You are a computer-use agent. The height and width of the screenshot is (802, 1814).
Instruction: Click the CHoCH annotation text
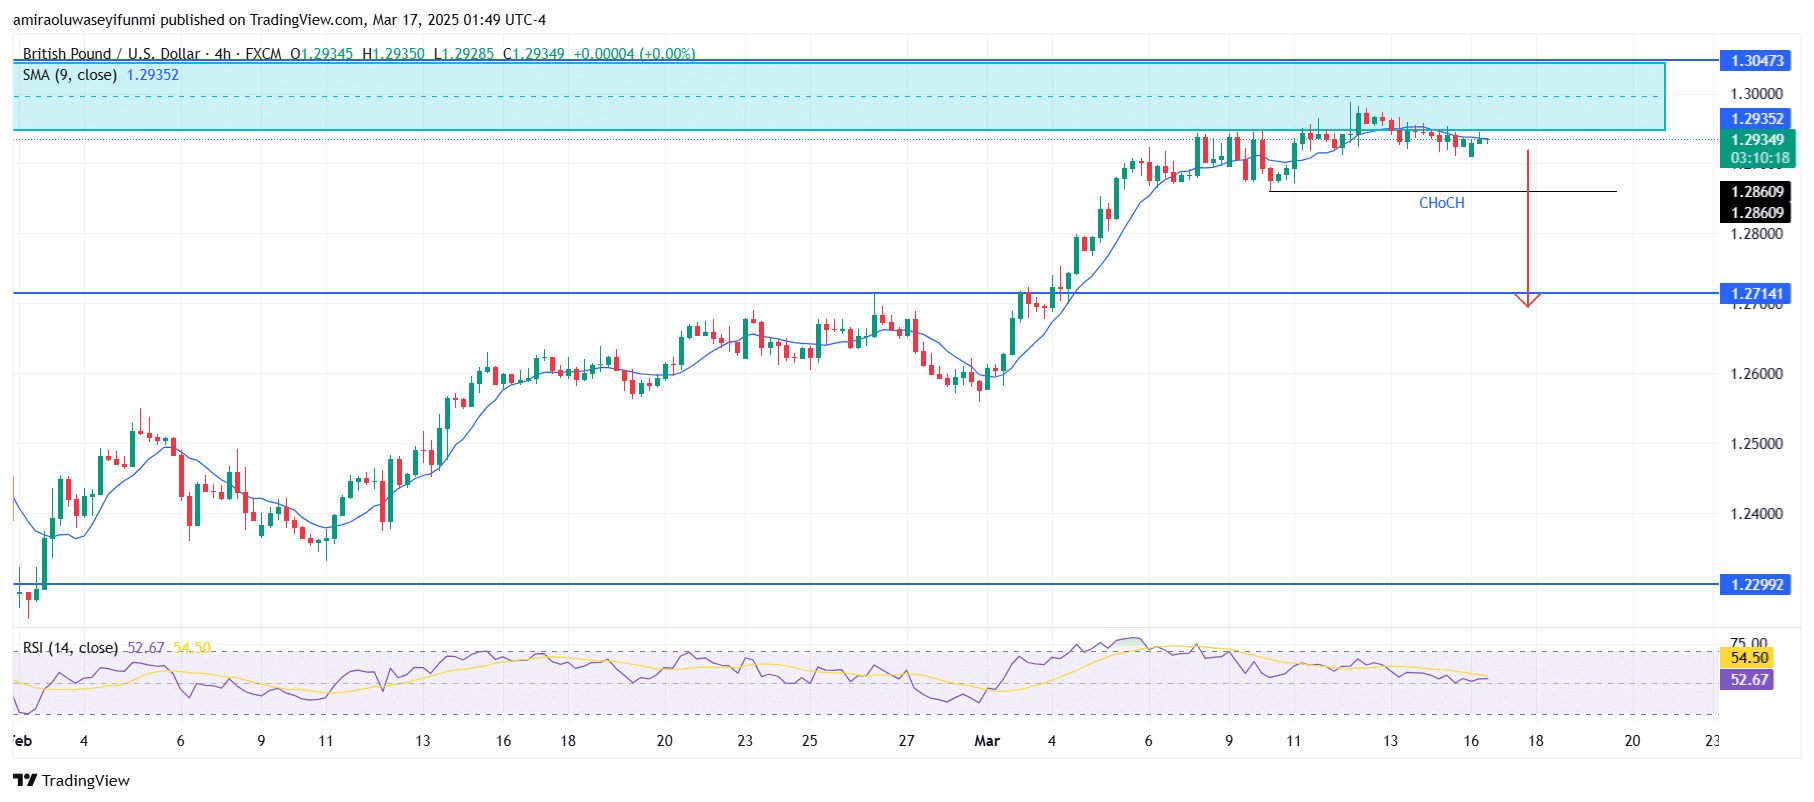1441,203
